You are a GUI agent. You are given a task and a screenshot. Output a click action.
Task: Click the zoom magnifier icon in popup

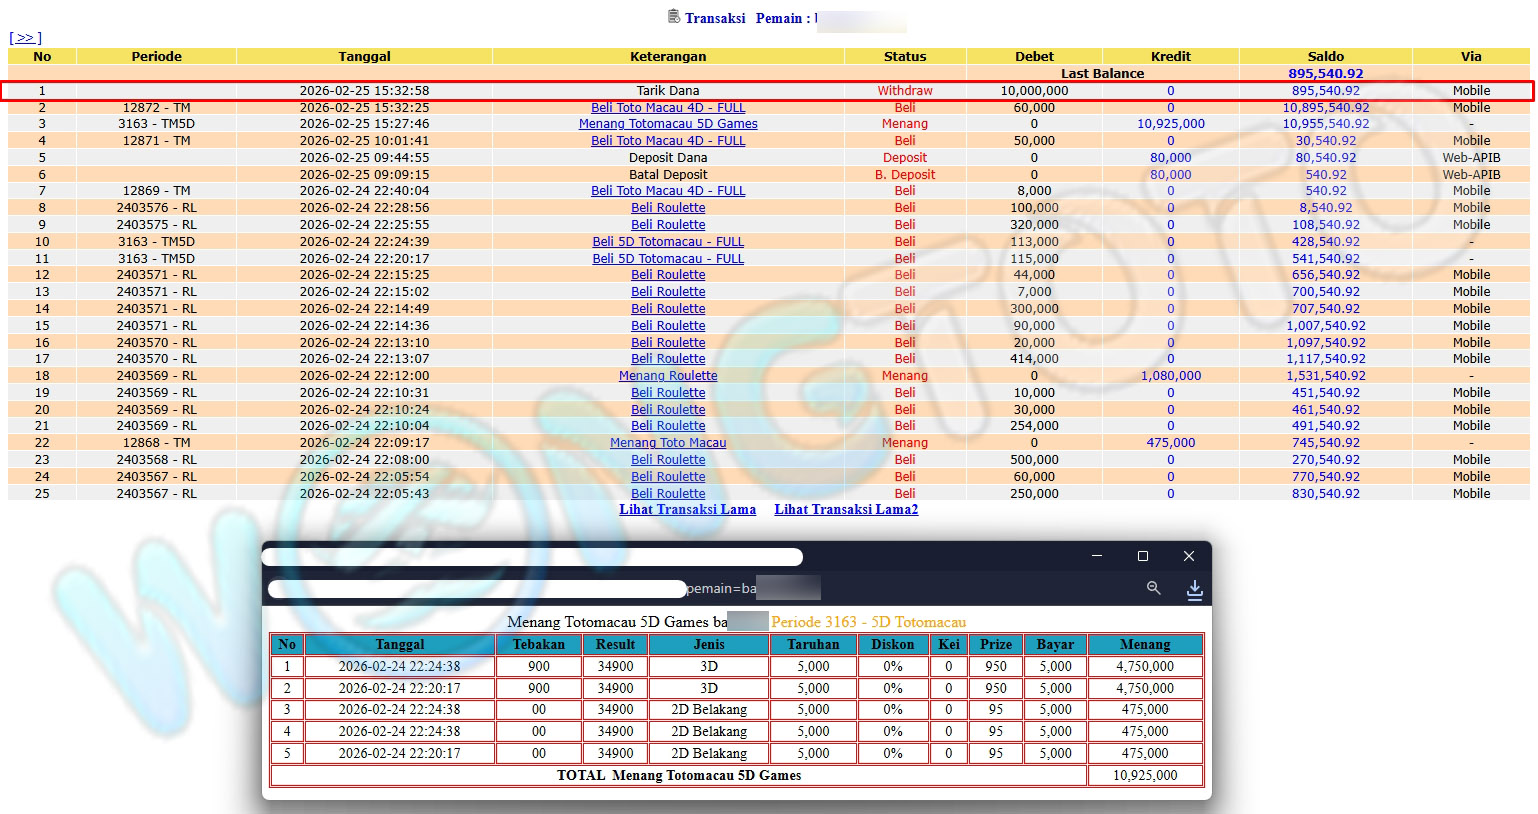1153,589
